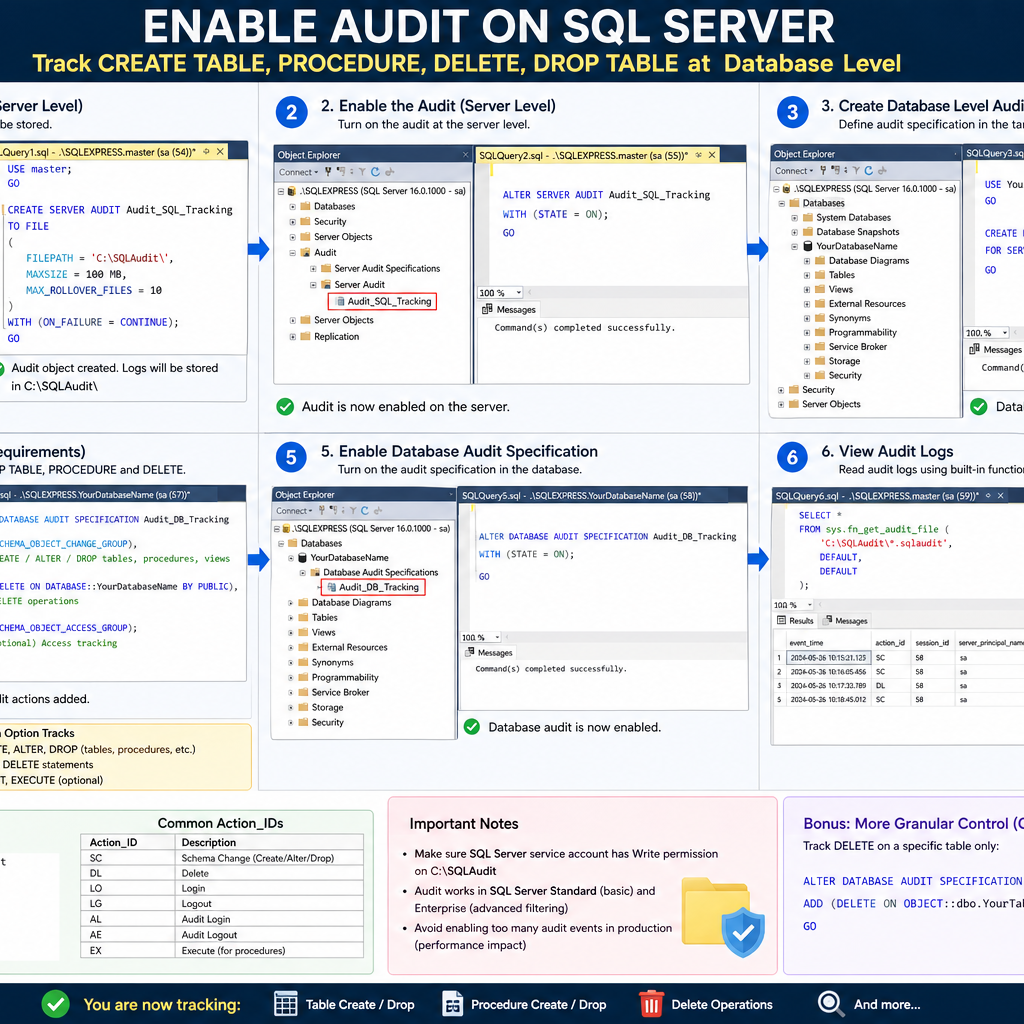Refresh Object Explorer beside the SQLQuery3.sql tab
The image size is (1024, 1024).
(x=869, y=170)
